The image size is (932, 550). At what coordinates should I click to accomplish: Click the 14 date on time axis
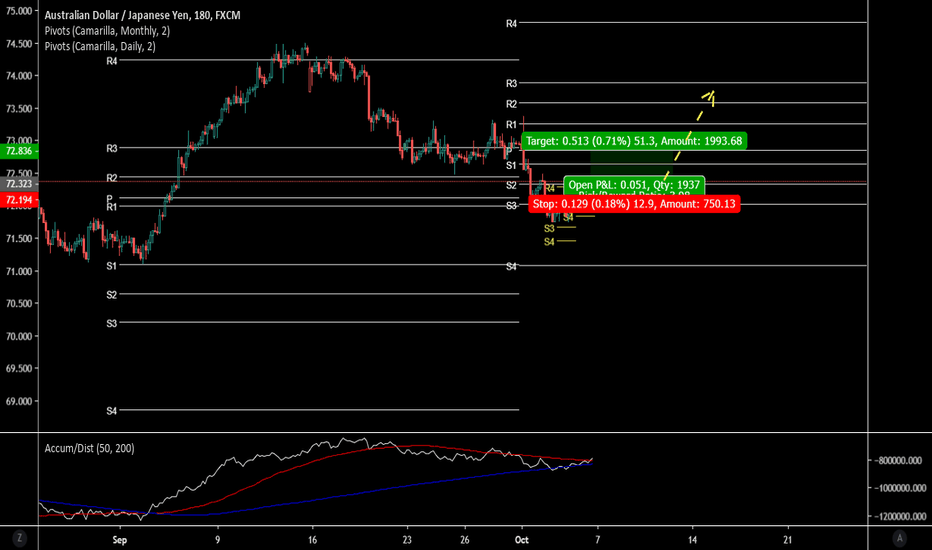(x=692, y=540)
